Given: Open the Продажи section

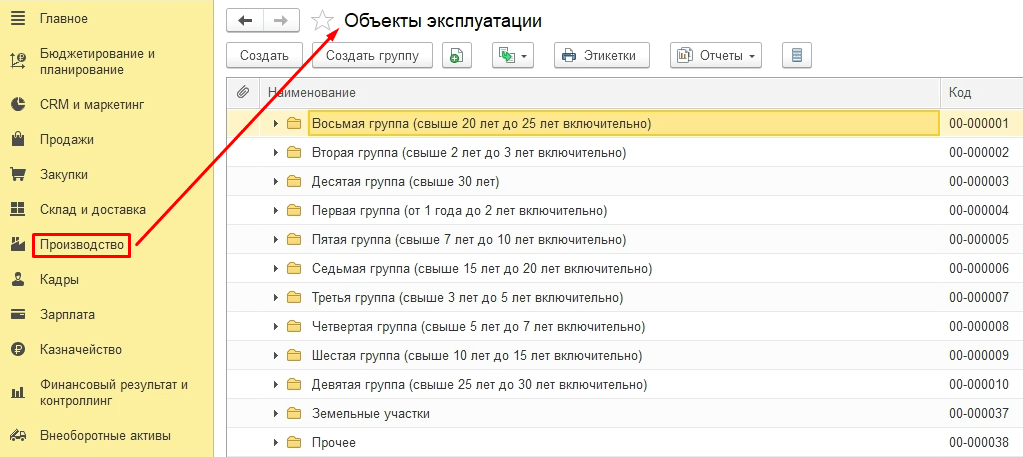Looking at the screenshot, I should point(67,139).
